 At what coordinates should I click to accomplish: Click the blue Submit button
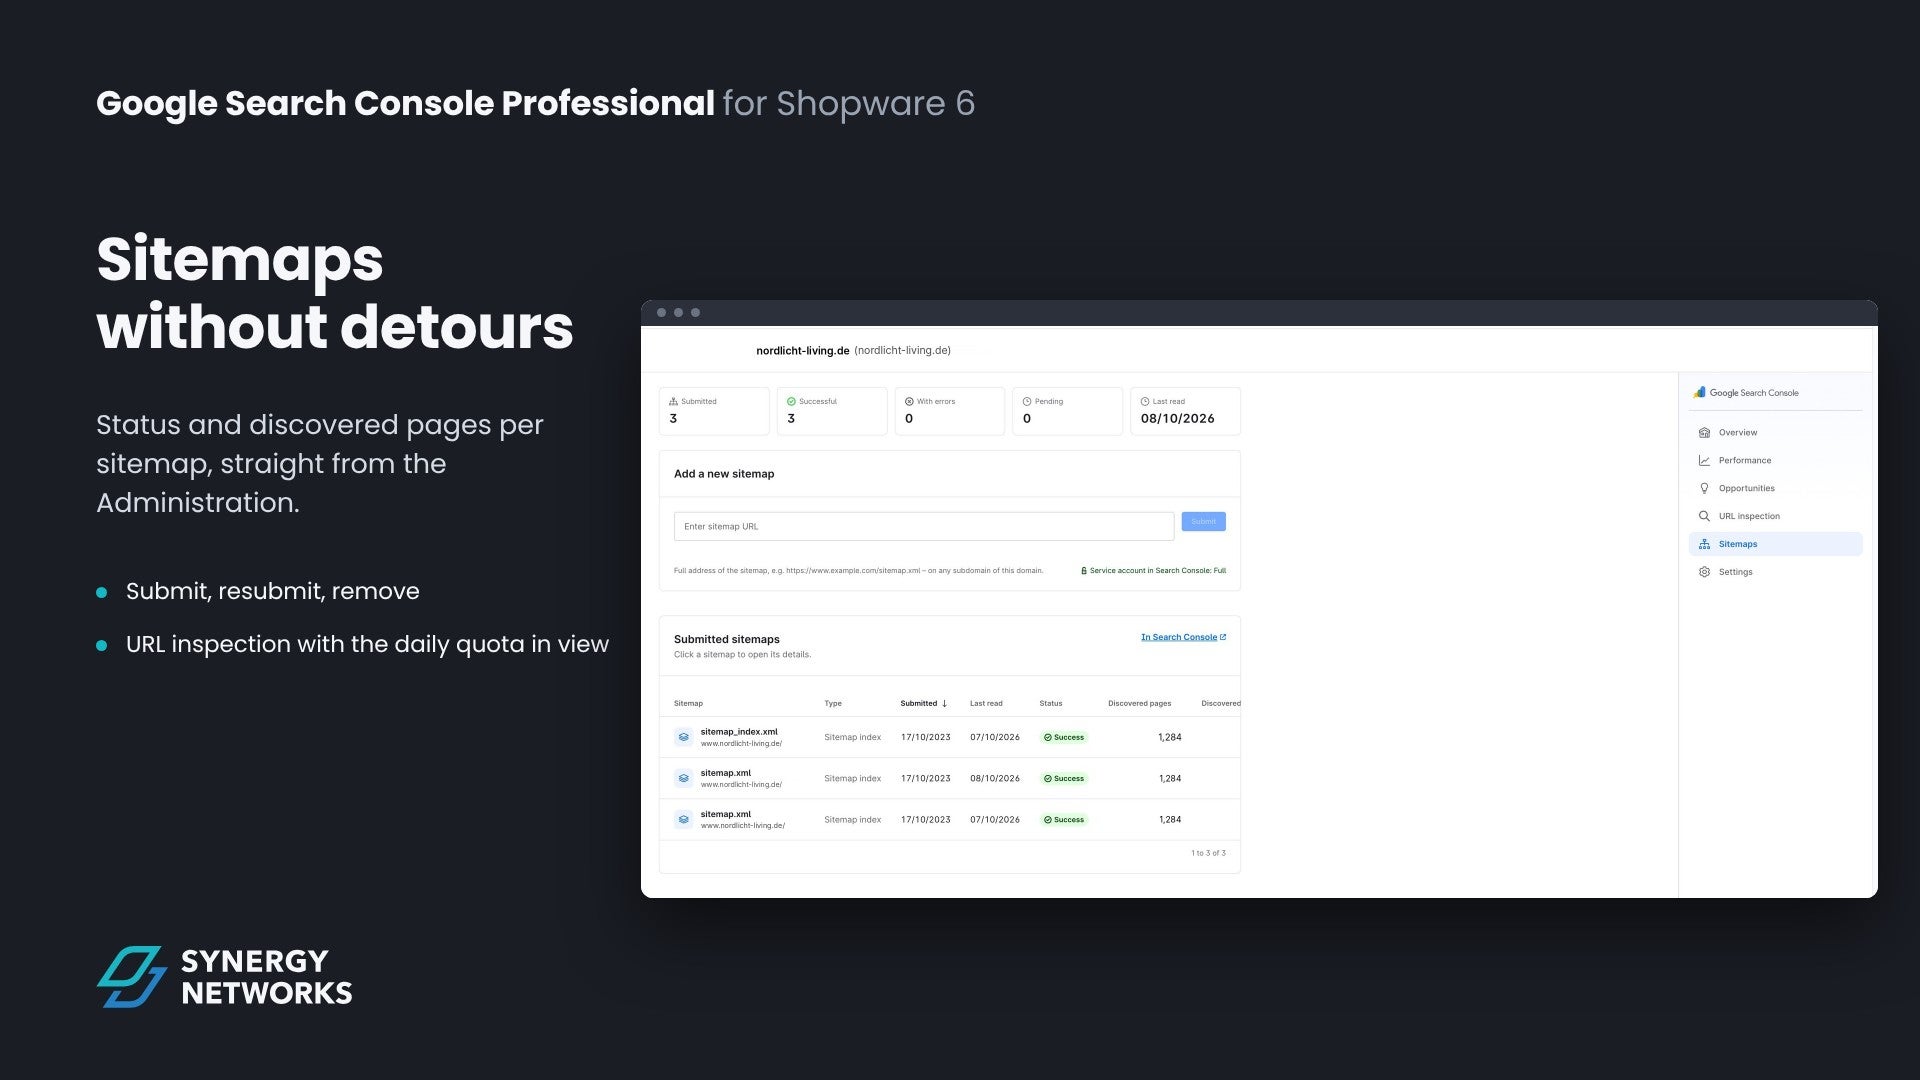tap(1203, 522)
